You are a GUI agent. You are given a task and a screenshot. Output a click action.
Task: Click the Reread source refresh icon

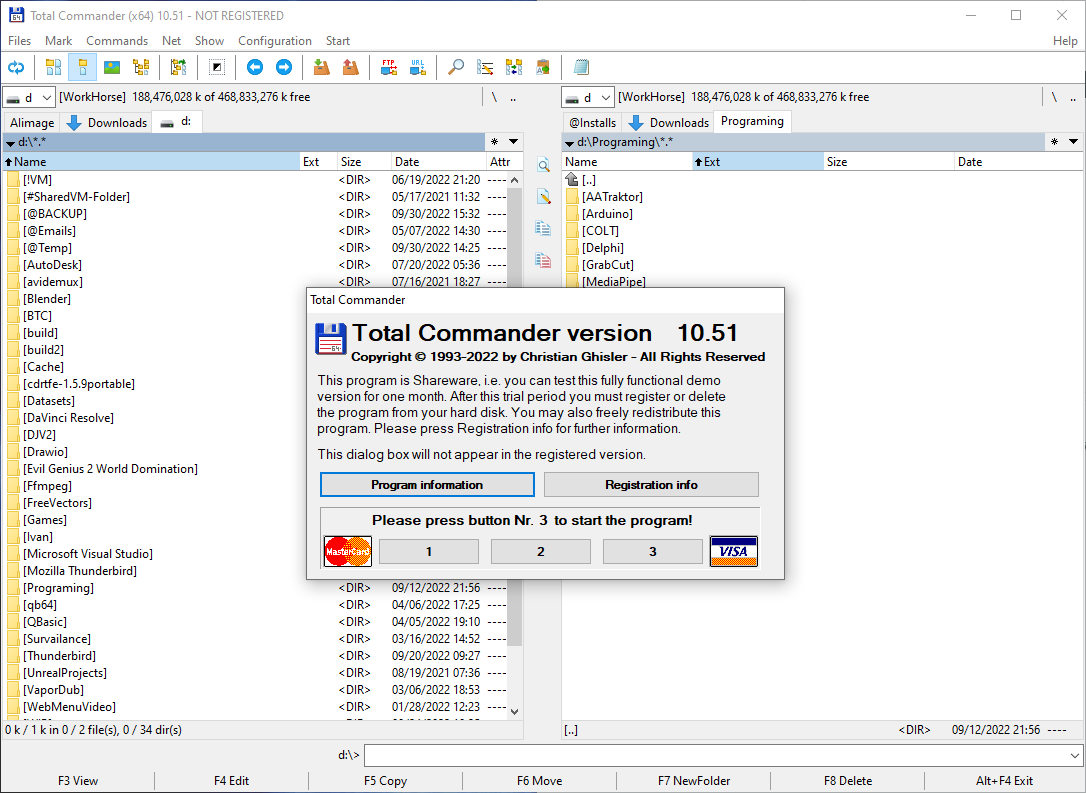16,67
